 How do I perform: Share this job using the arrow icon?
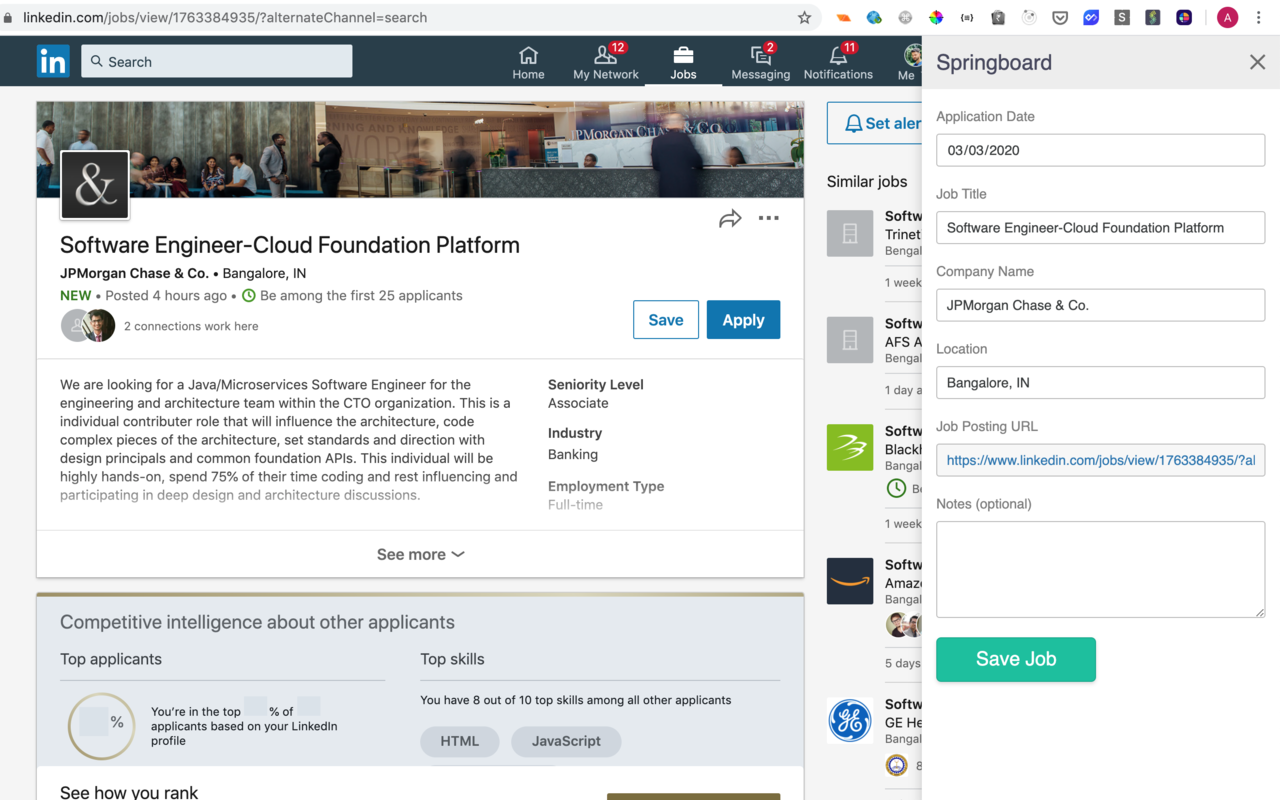(x=730, y=218)
